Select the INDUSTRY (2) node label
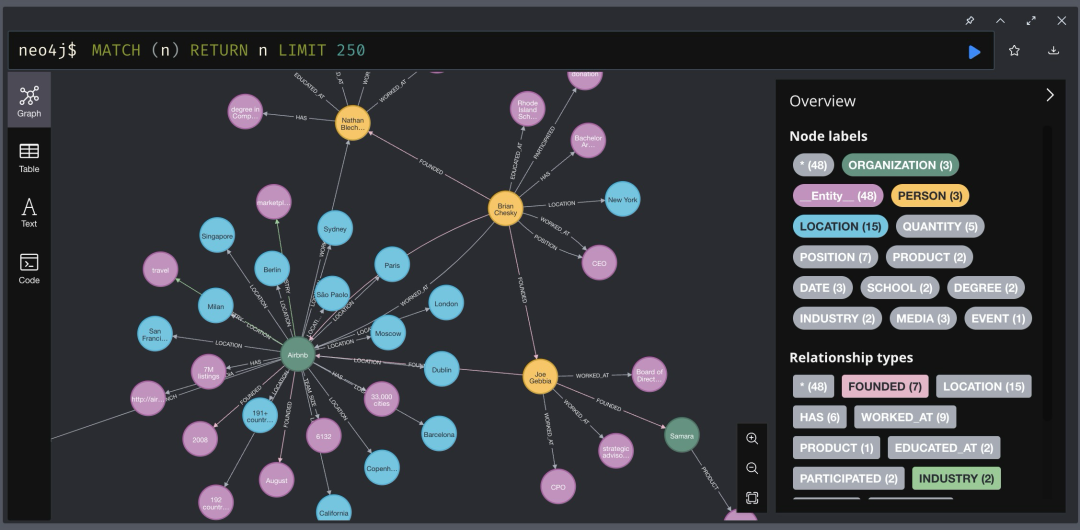The image size is (1080, 530). 837,318
